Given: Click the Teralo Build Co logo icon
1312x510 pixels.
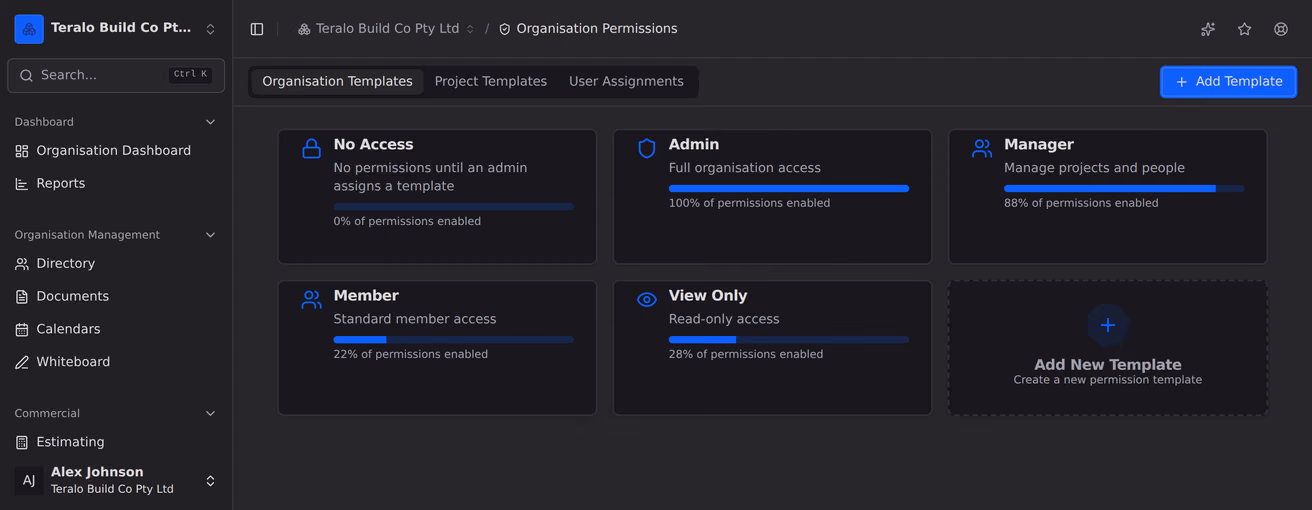Looking at the screenshot, I should [x=29, y=29].
